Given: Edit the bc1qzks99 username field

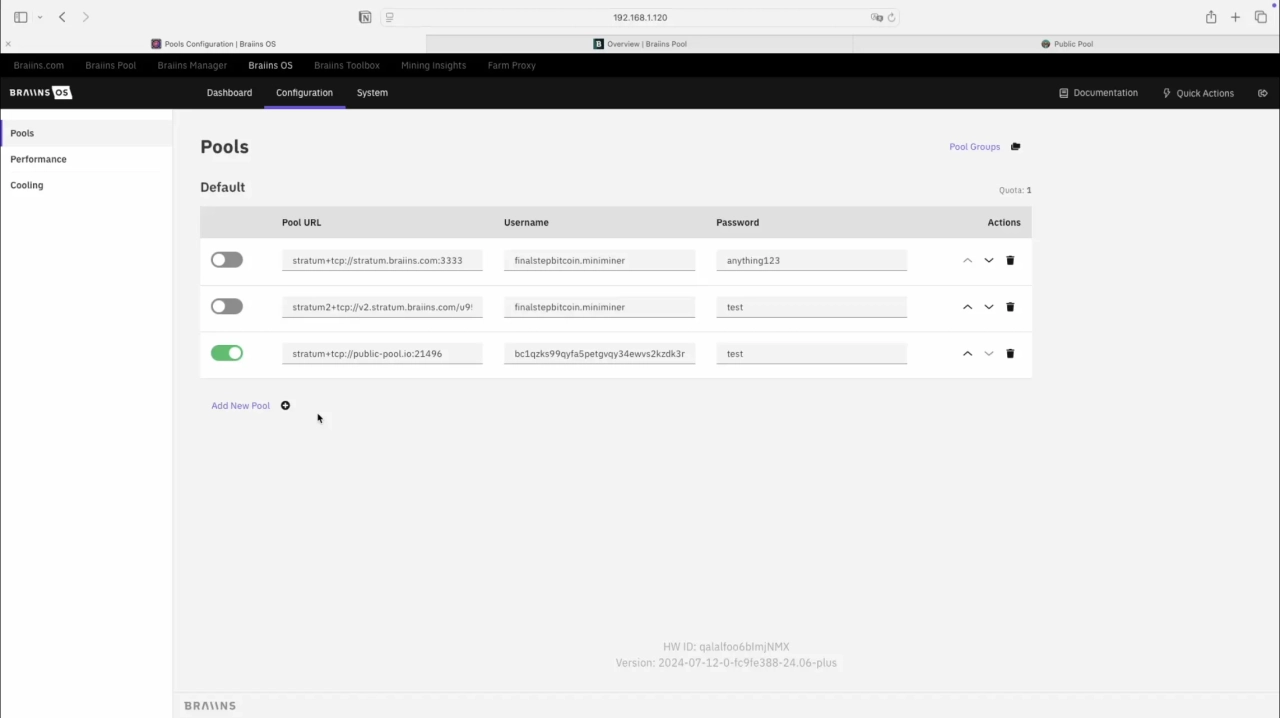Looking at the screenshot, I should pos(599,353).
